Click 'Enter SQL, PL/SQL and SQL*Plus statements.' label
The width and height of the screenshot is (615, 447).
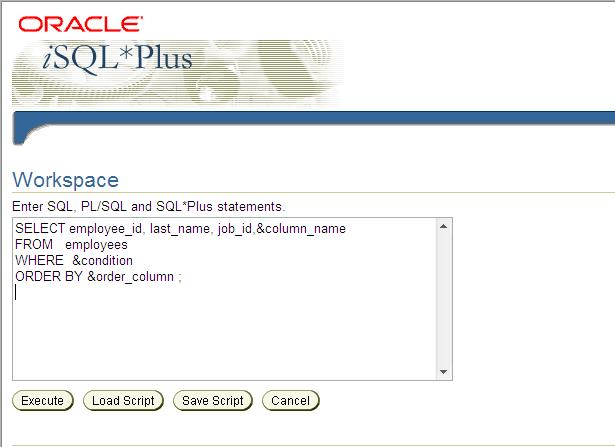149,207
